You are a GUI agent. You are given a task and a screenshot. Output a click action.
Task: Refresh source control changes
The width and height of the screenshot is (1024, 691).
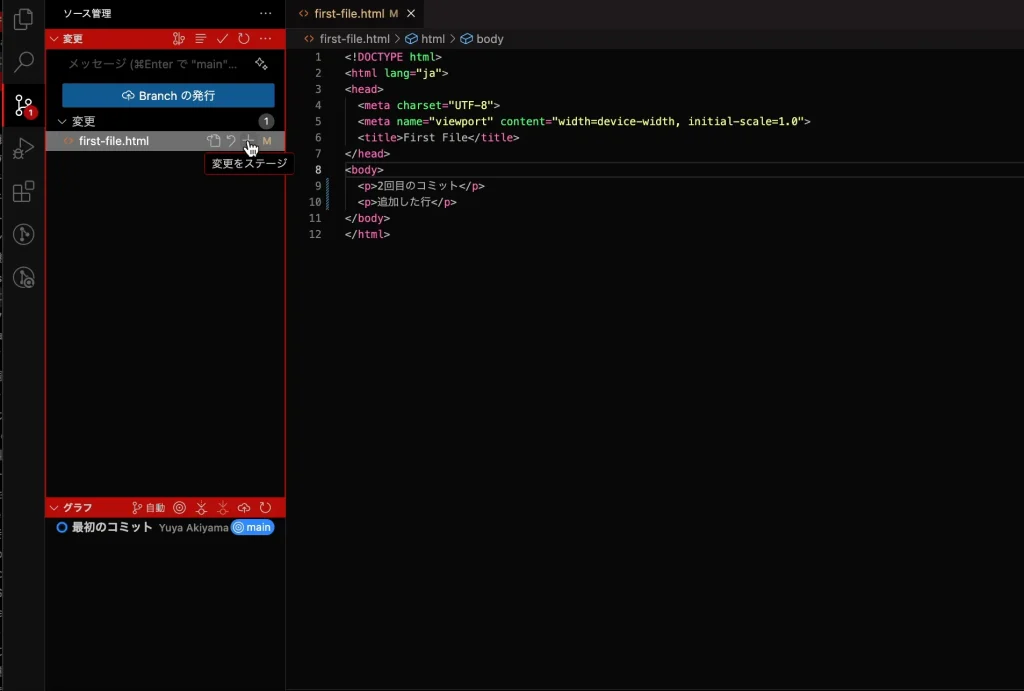coord(244,39)
